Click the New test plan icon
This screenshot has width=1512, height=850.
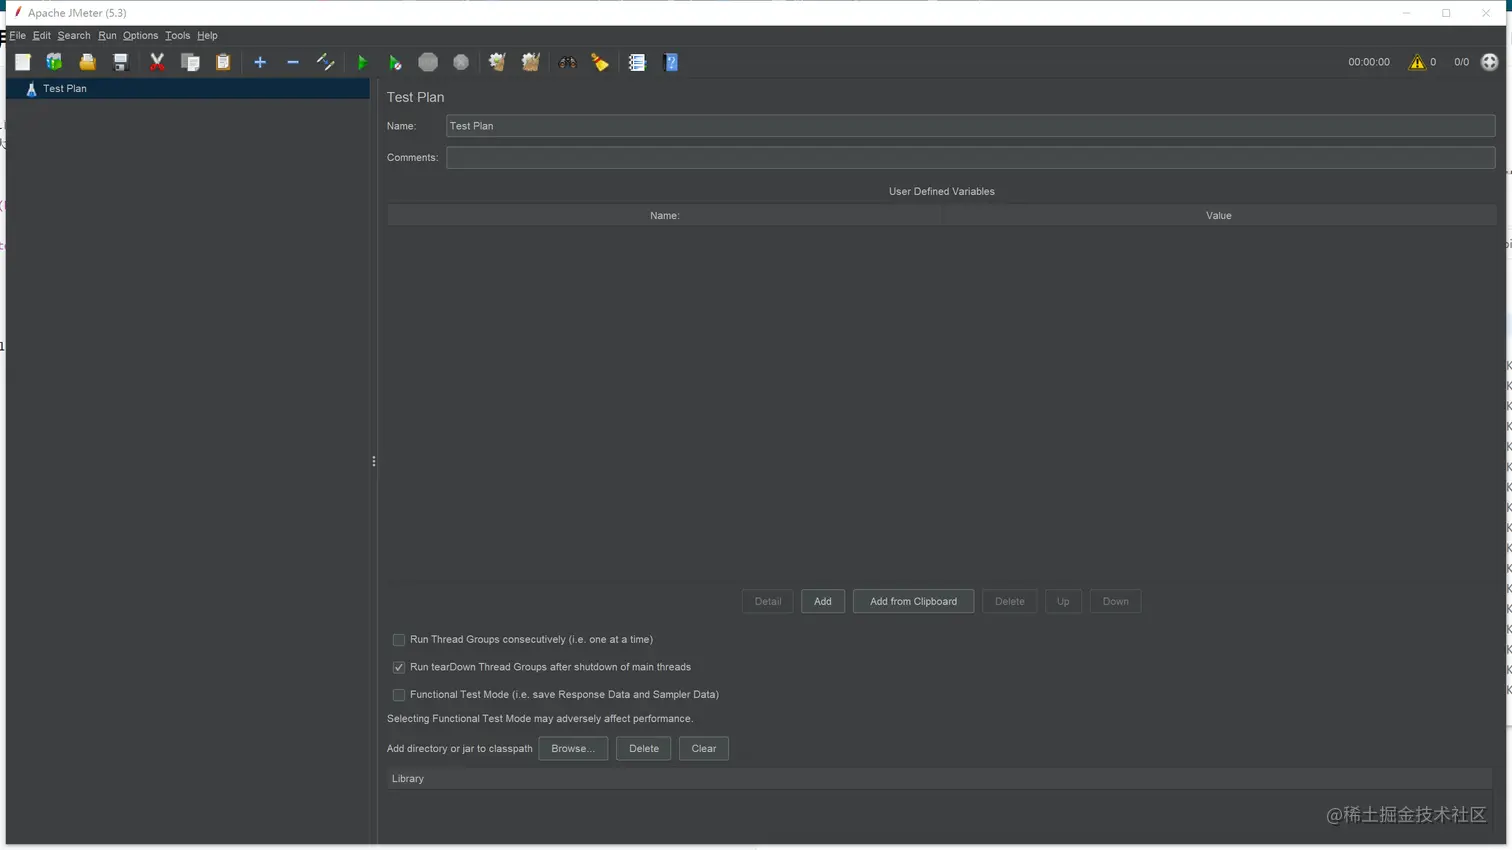pos(22,62)
